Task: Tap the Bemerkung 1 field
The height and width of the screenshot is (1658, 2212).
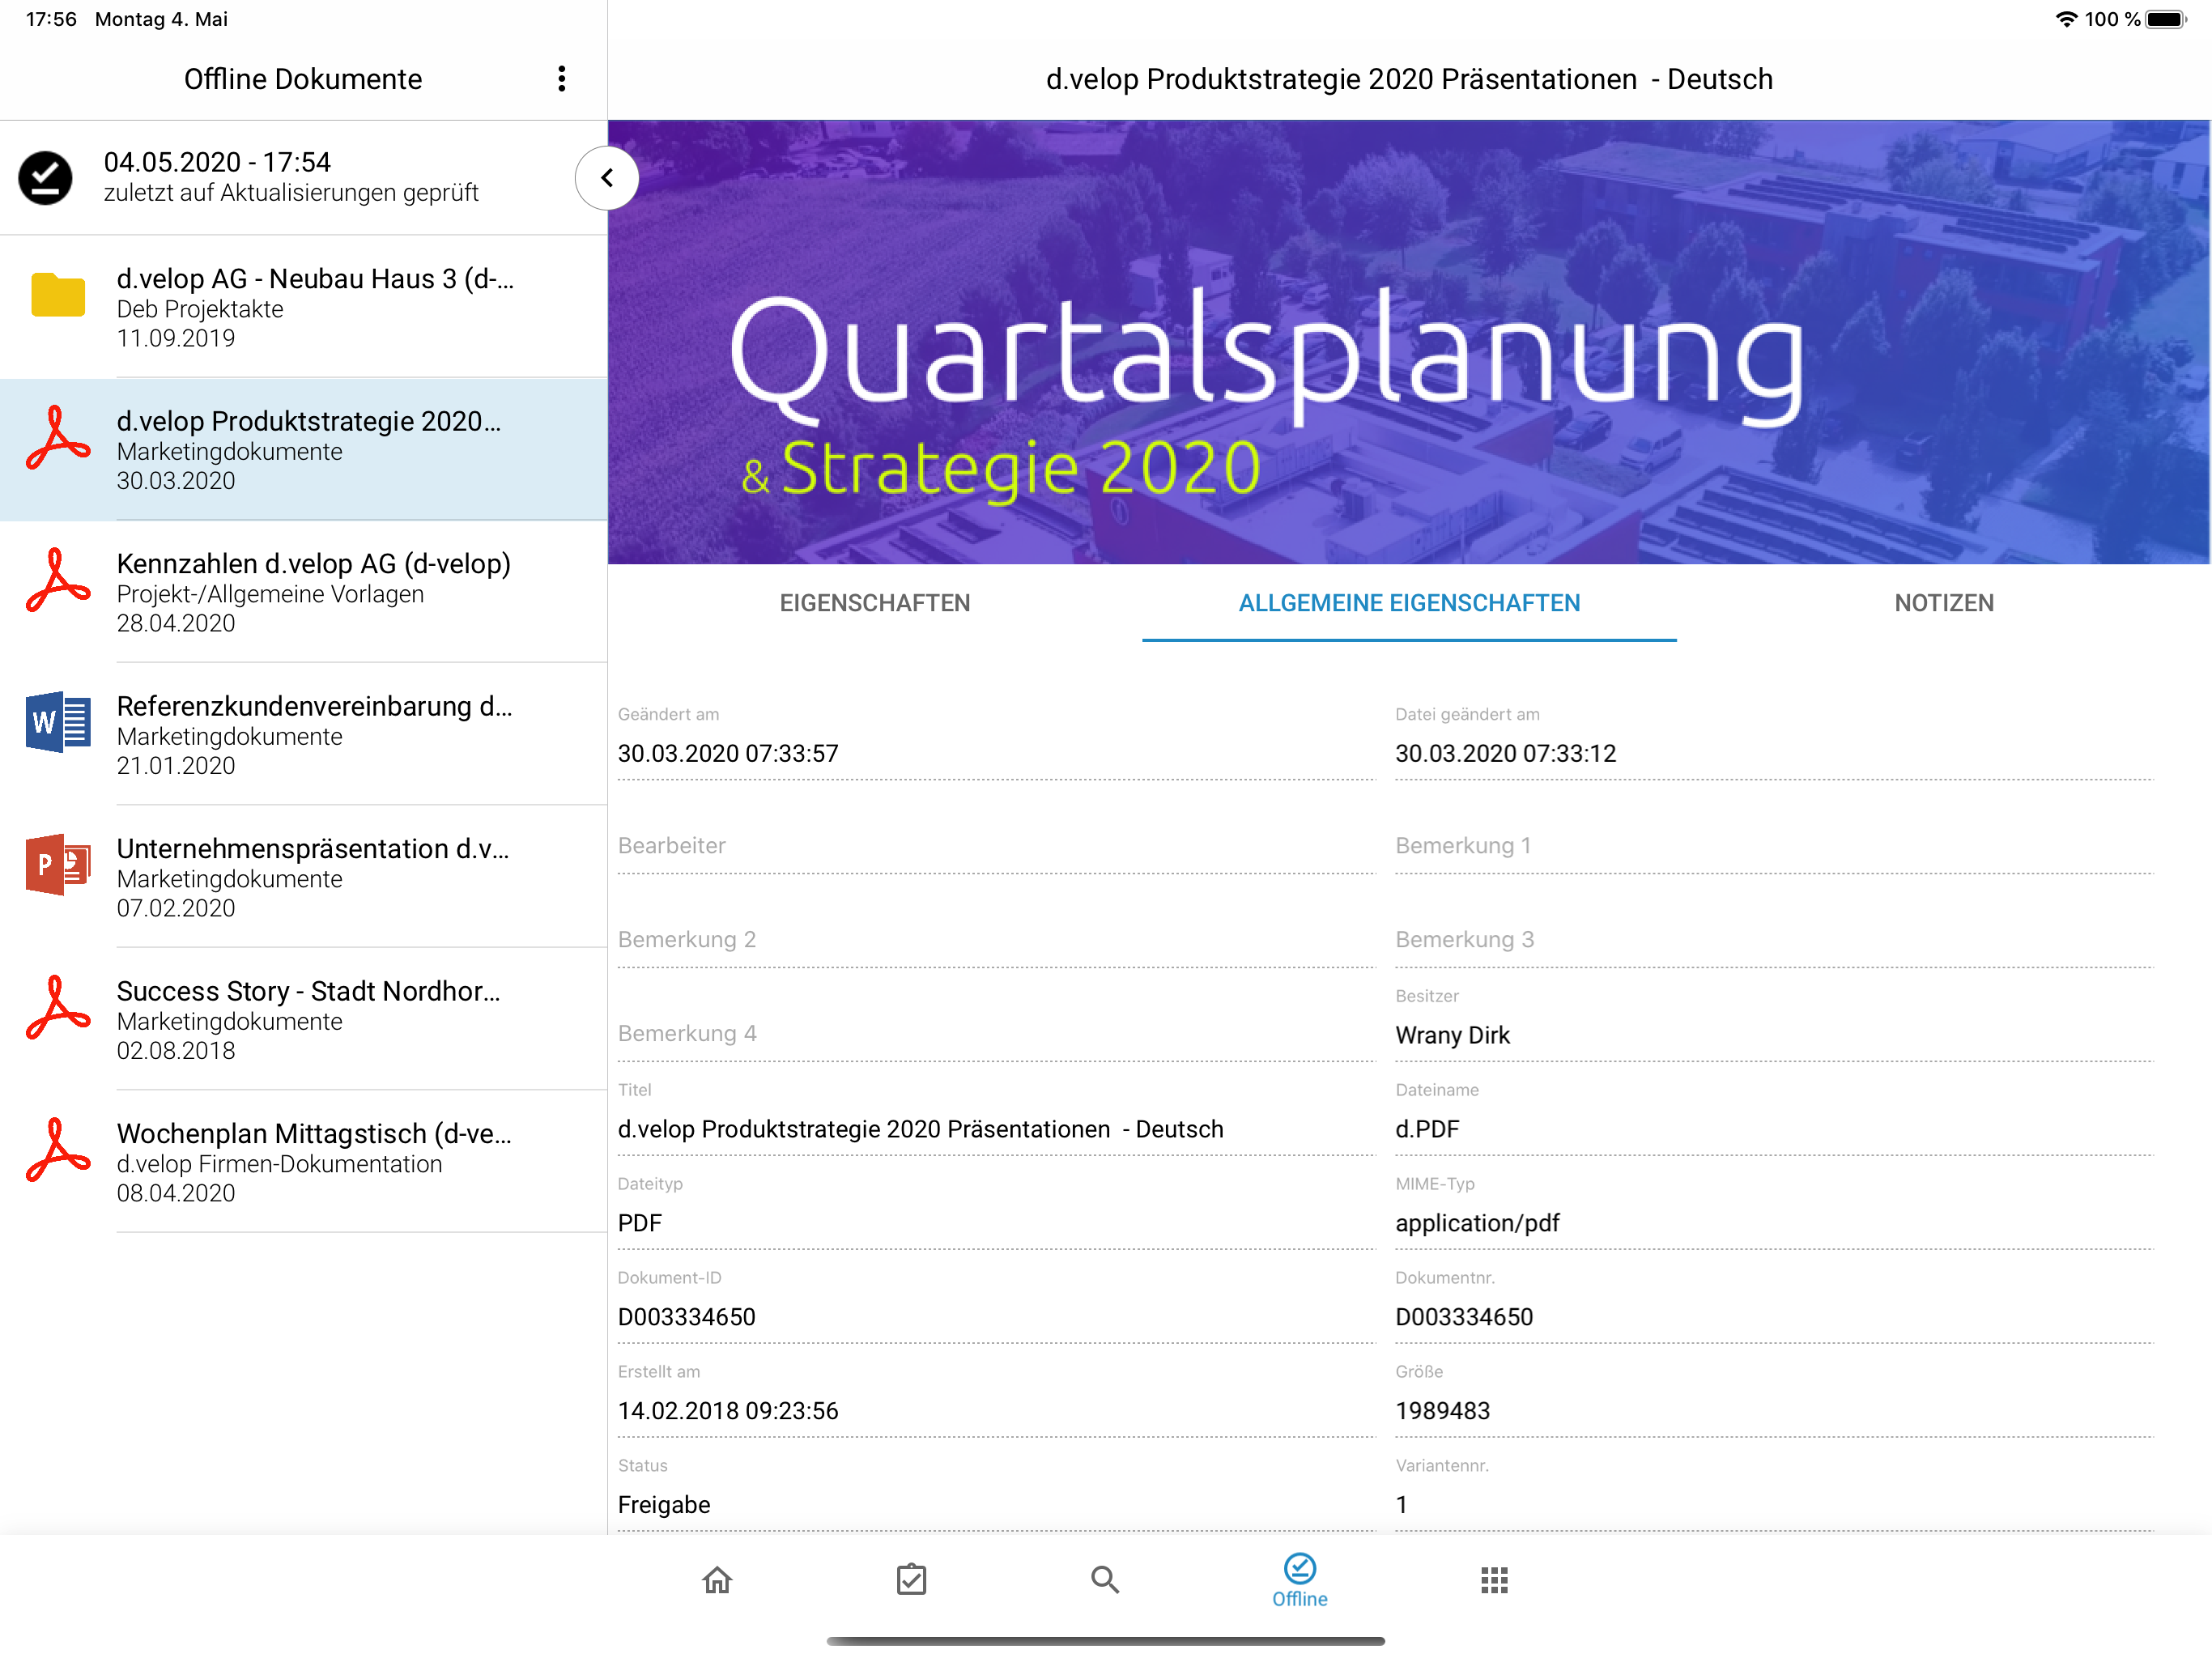Action: [1774, 846]
